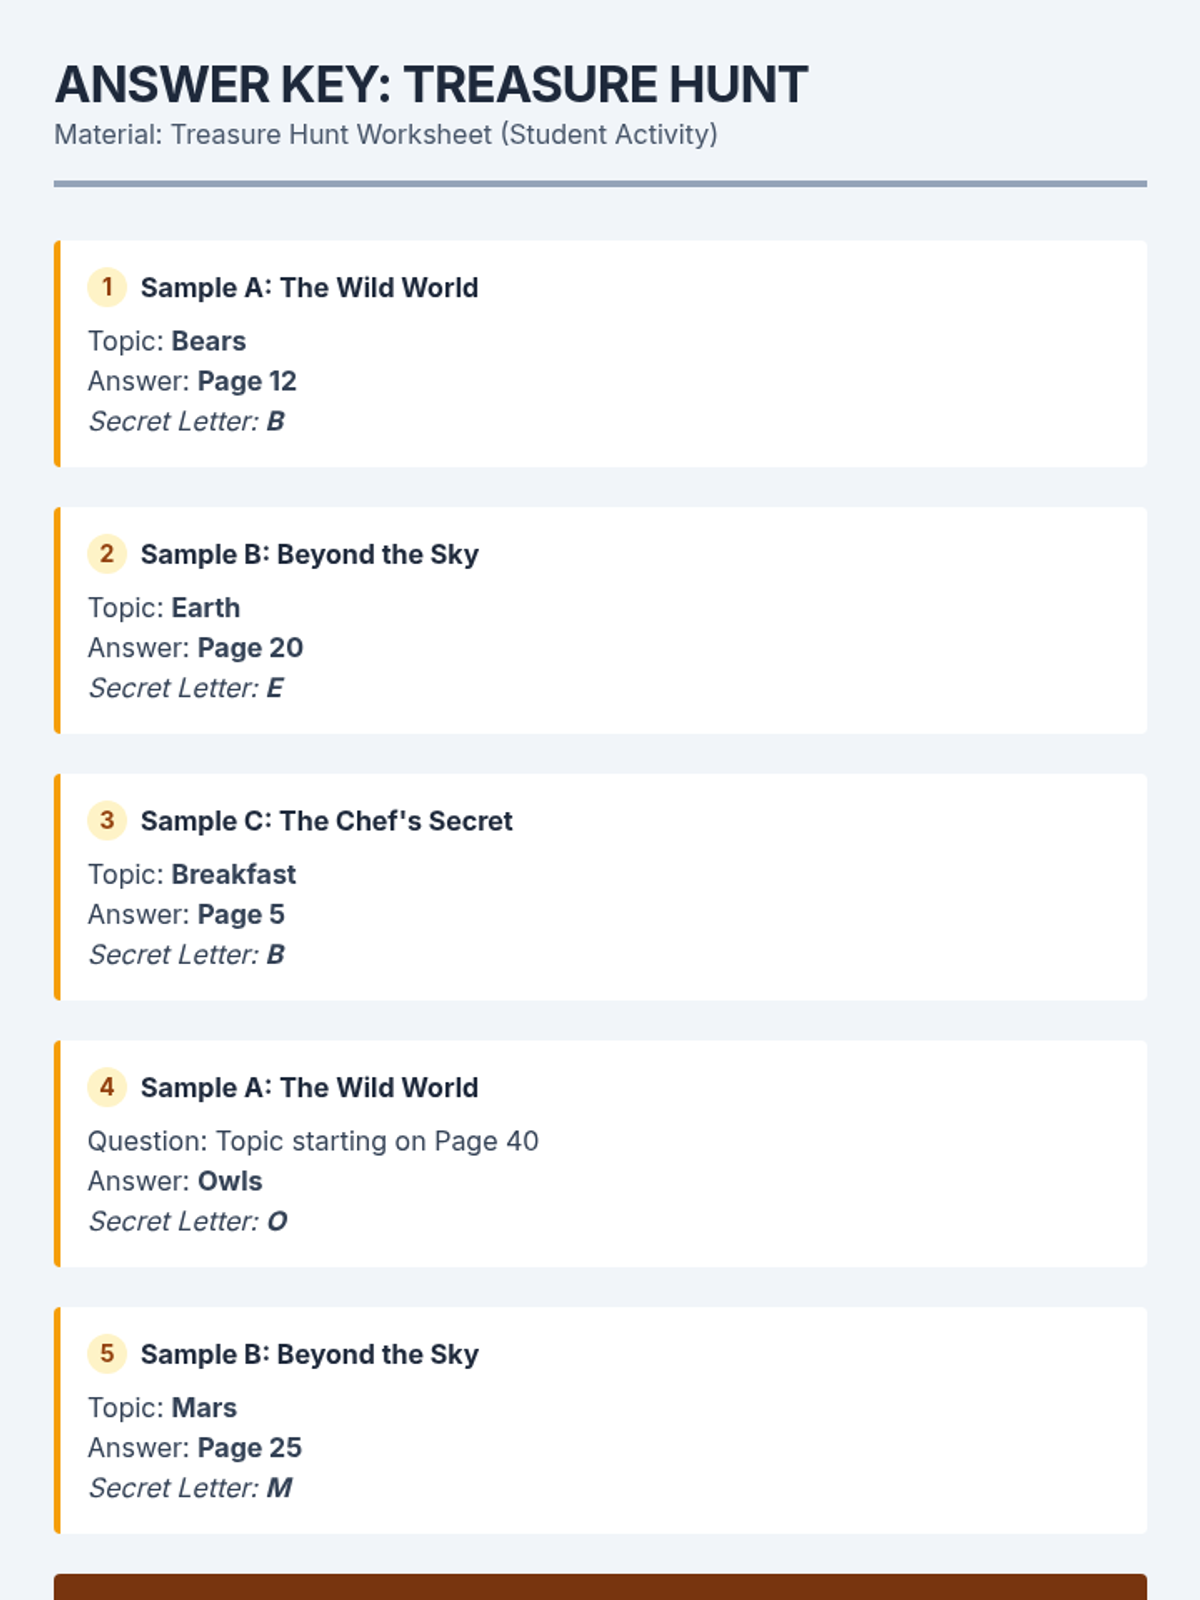
Task: Select the Answer Key: Treasure Hunt title
Action: [x=431, y=85]
